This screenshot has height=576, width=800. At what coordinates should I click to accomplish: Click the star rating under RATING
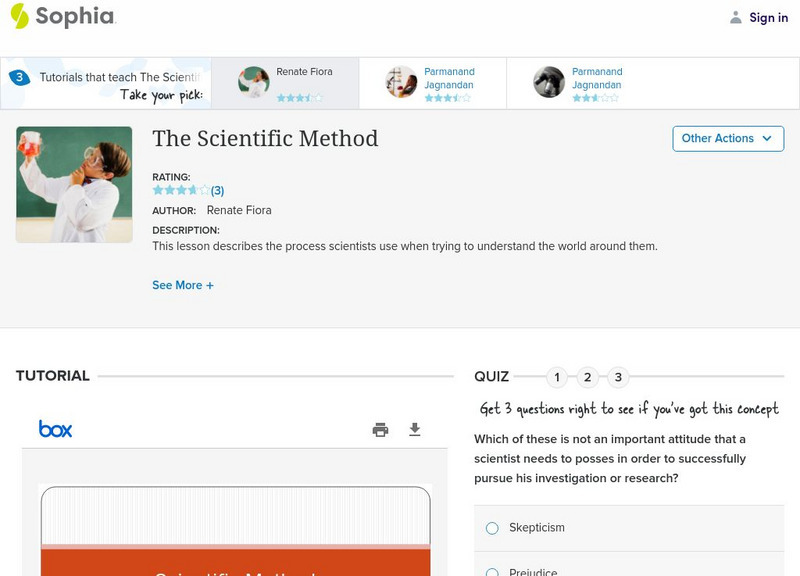tap(181, 190)
